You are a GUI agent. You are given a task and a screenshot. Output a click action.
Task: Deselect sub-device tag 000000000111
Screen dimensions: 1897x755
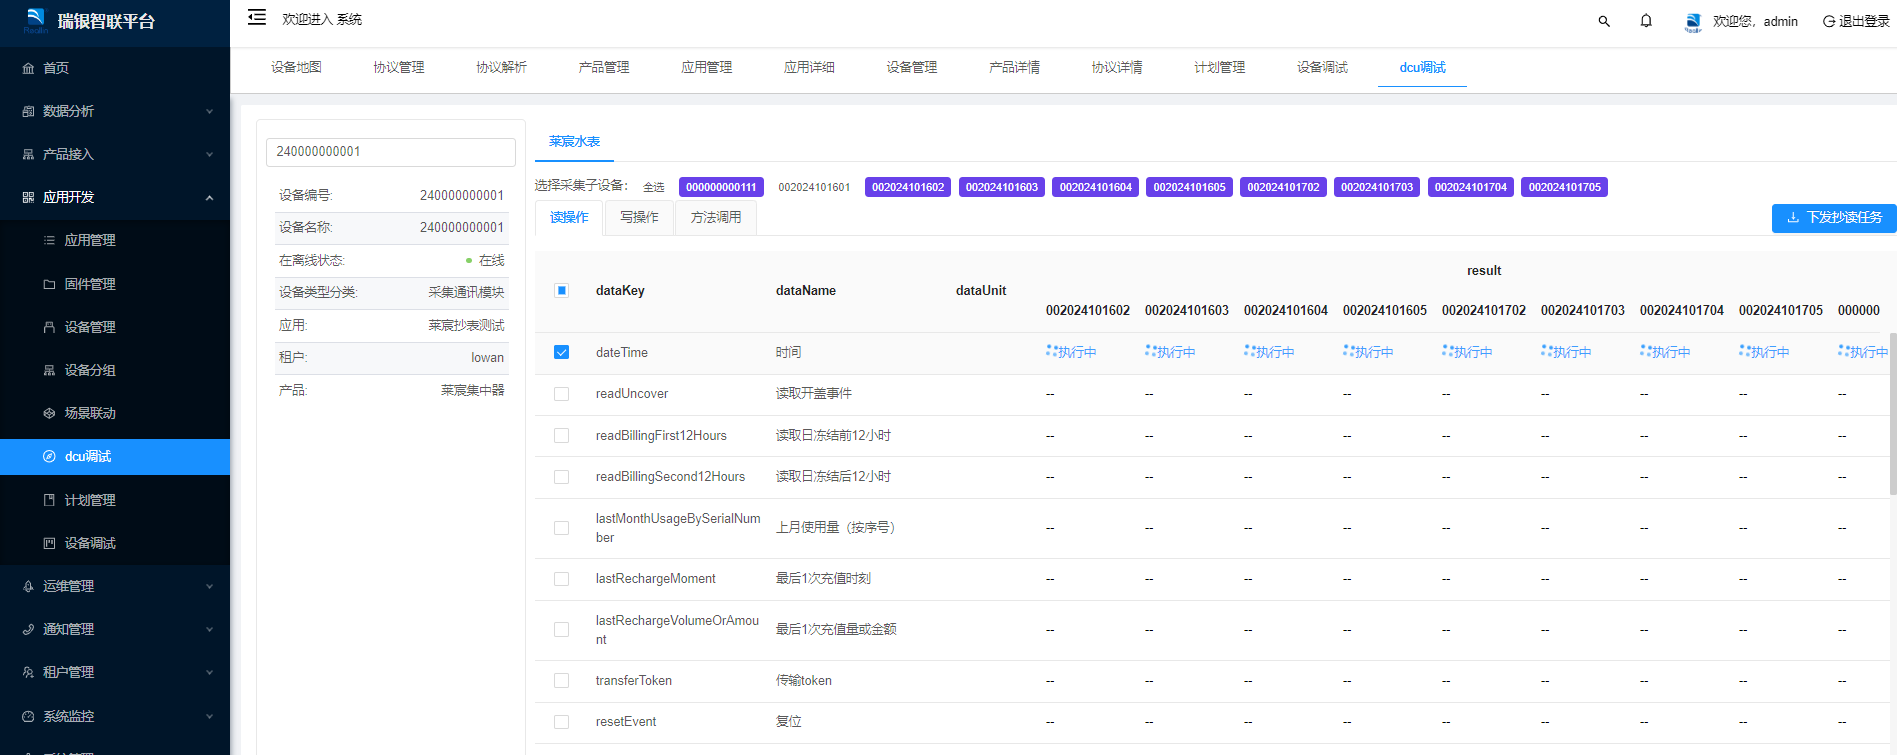(721, 187)
